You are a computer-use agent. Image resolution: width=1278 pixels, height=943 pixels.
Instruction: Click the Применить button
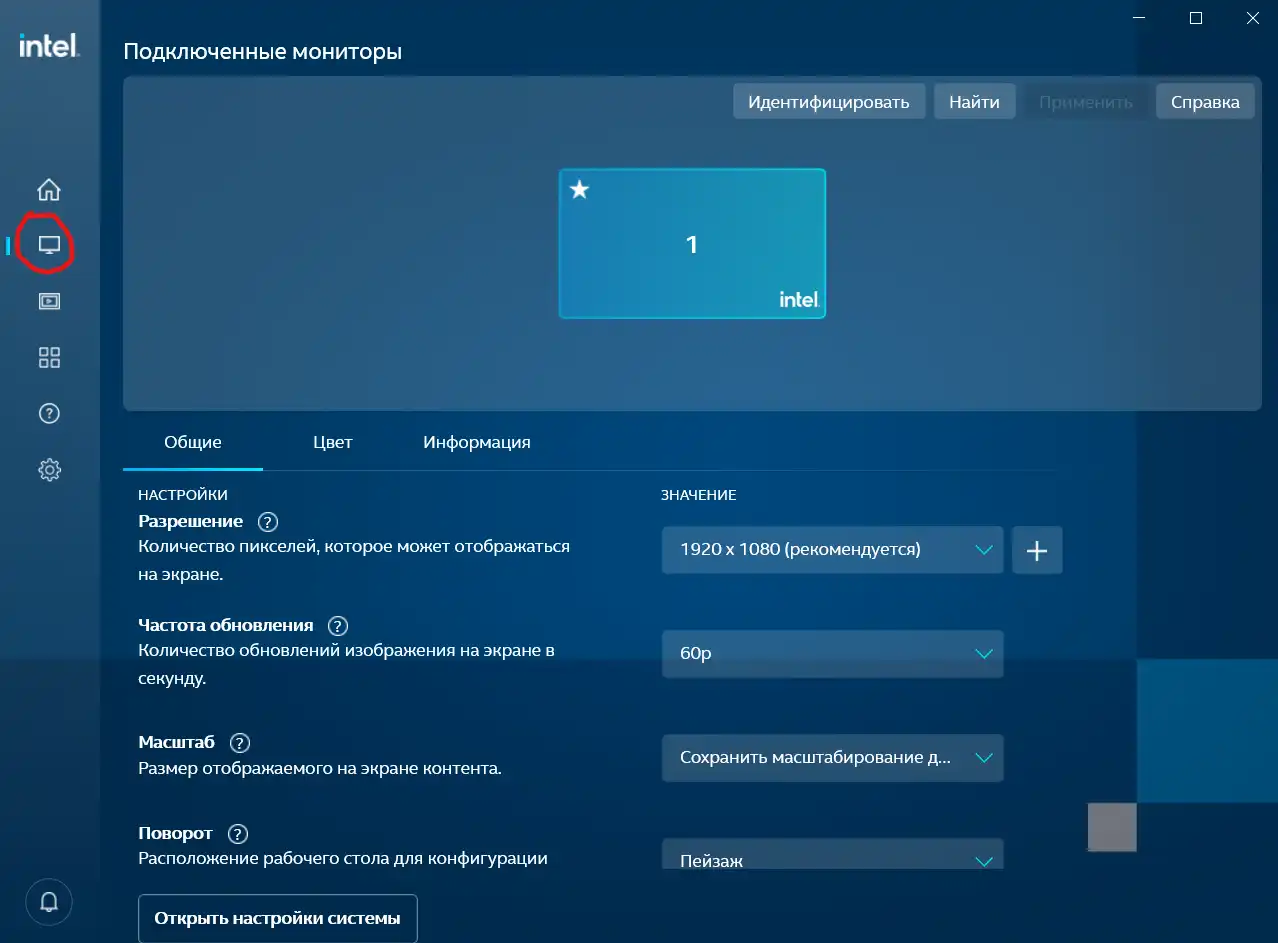click(x=1086, y=102)
